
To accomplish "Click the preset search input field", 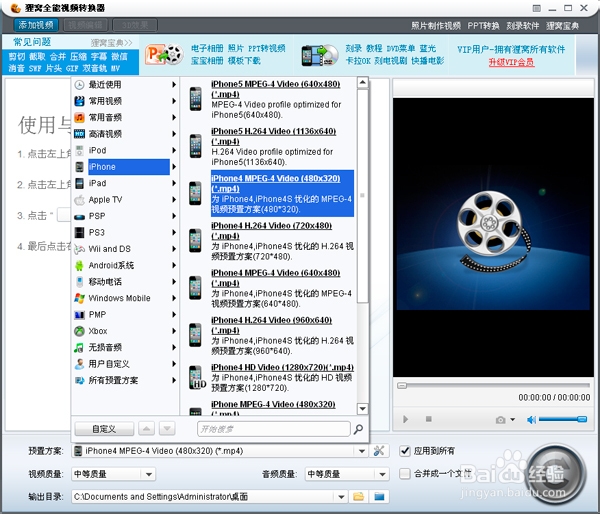I will click(x=274, y=429).
